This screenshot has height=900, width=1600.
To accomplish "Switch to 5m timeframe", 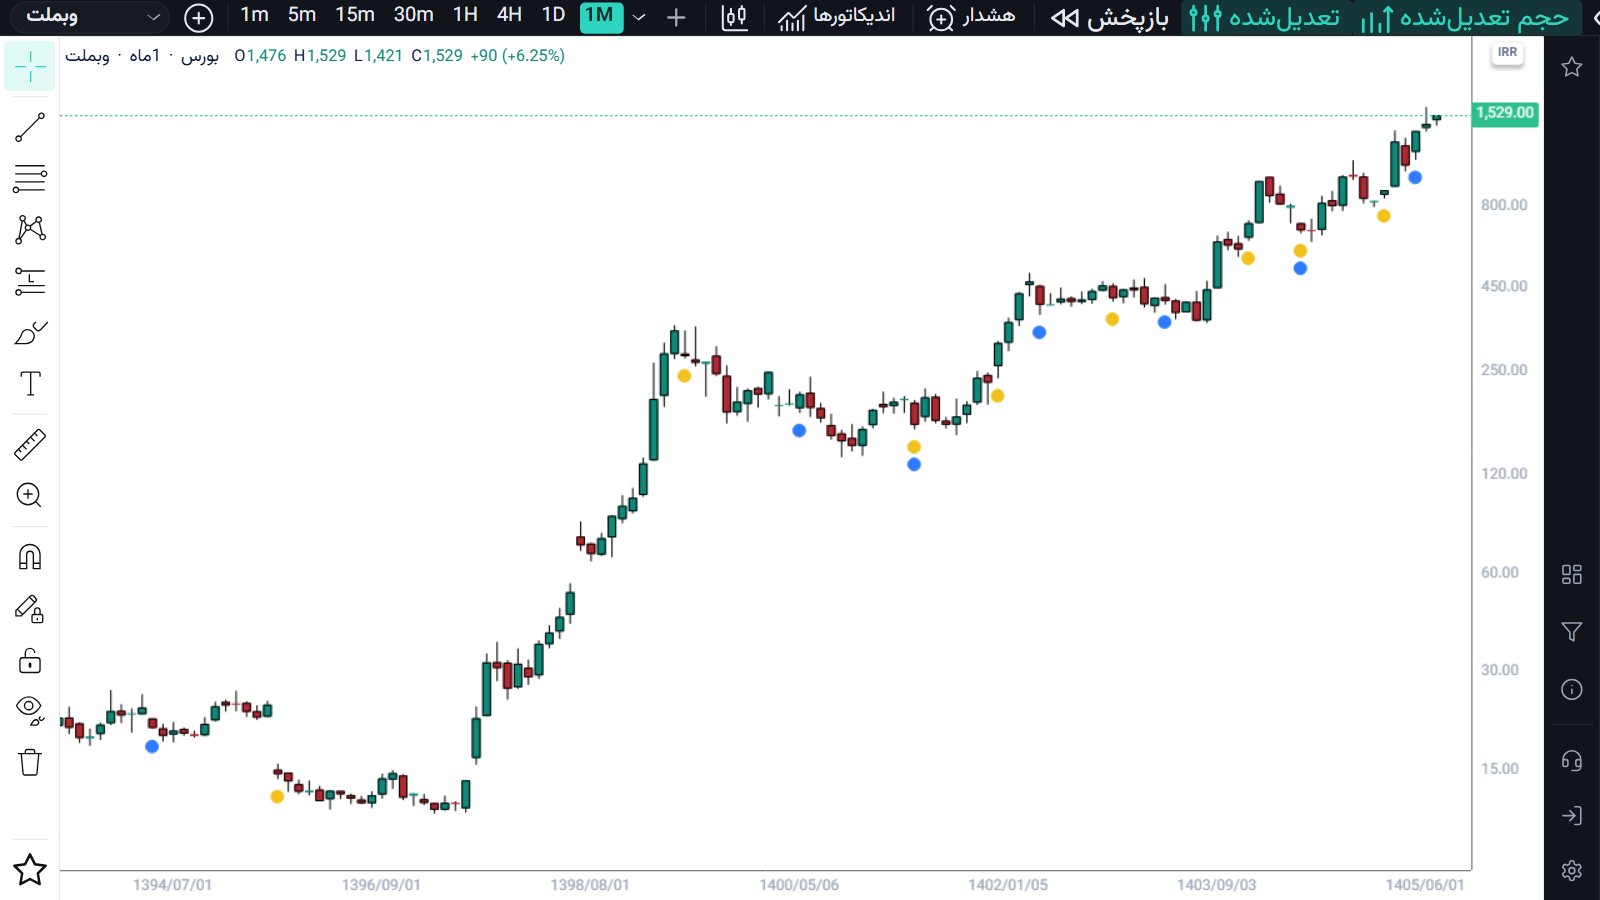I will click(x=302, y=15).
